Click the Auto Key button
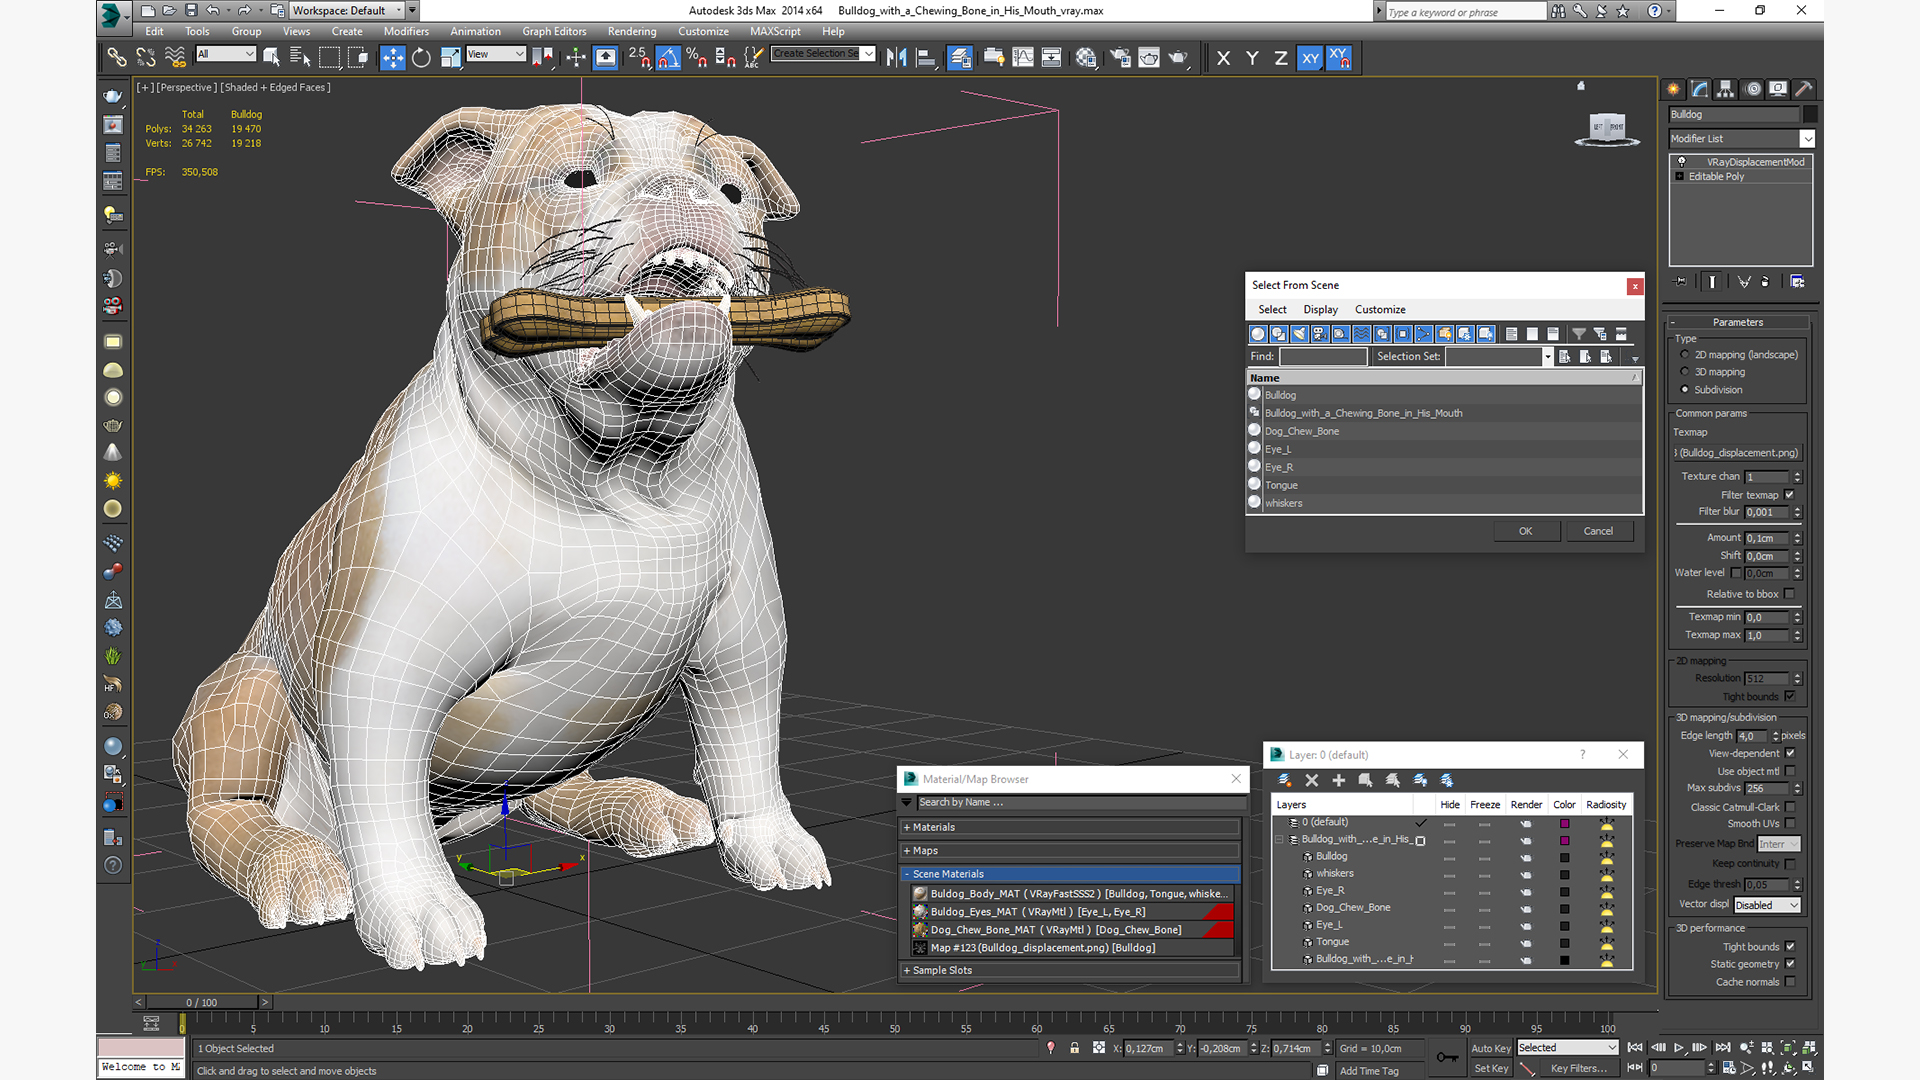Viewport: 1920px width, 1080px height. (x=1490, y=1049)
